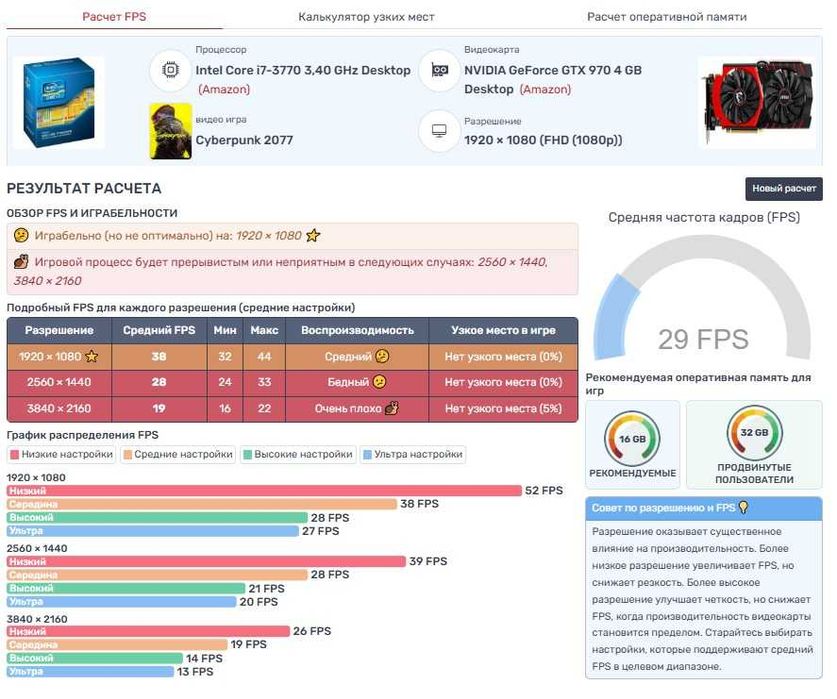Toggle Высокие настройки legend item
This screenshot has height=699, width=837.
(x=298, y=454)
